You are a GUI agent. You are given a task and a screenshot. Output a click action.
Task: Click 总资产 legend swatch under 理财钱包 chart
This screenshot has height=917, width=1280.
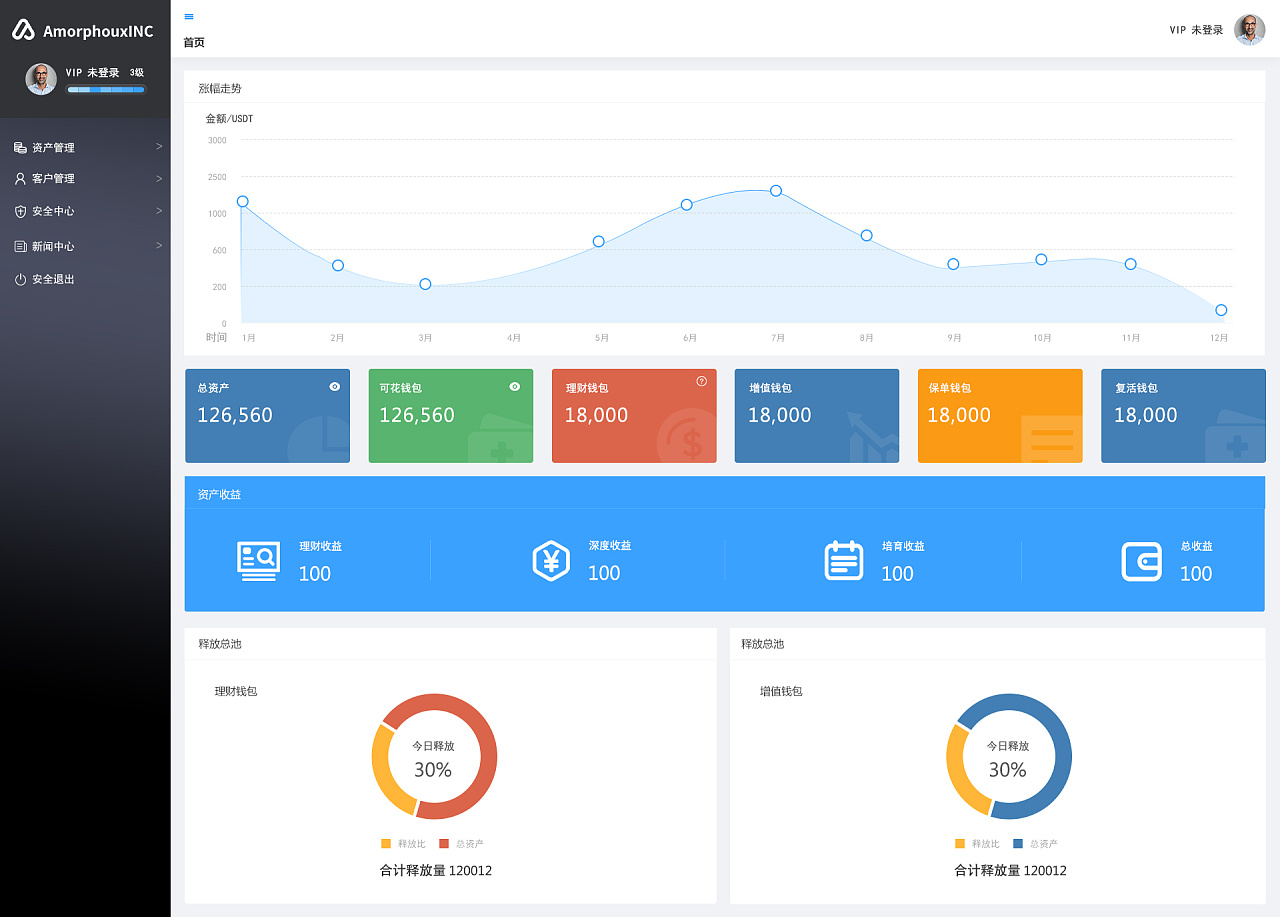[x=444, y=843]
